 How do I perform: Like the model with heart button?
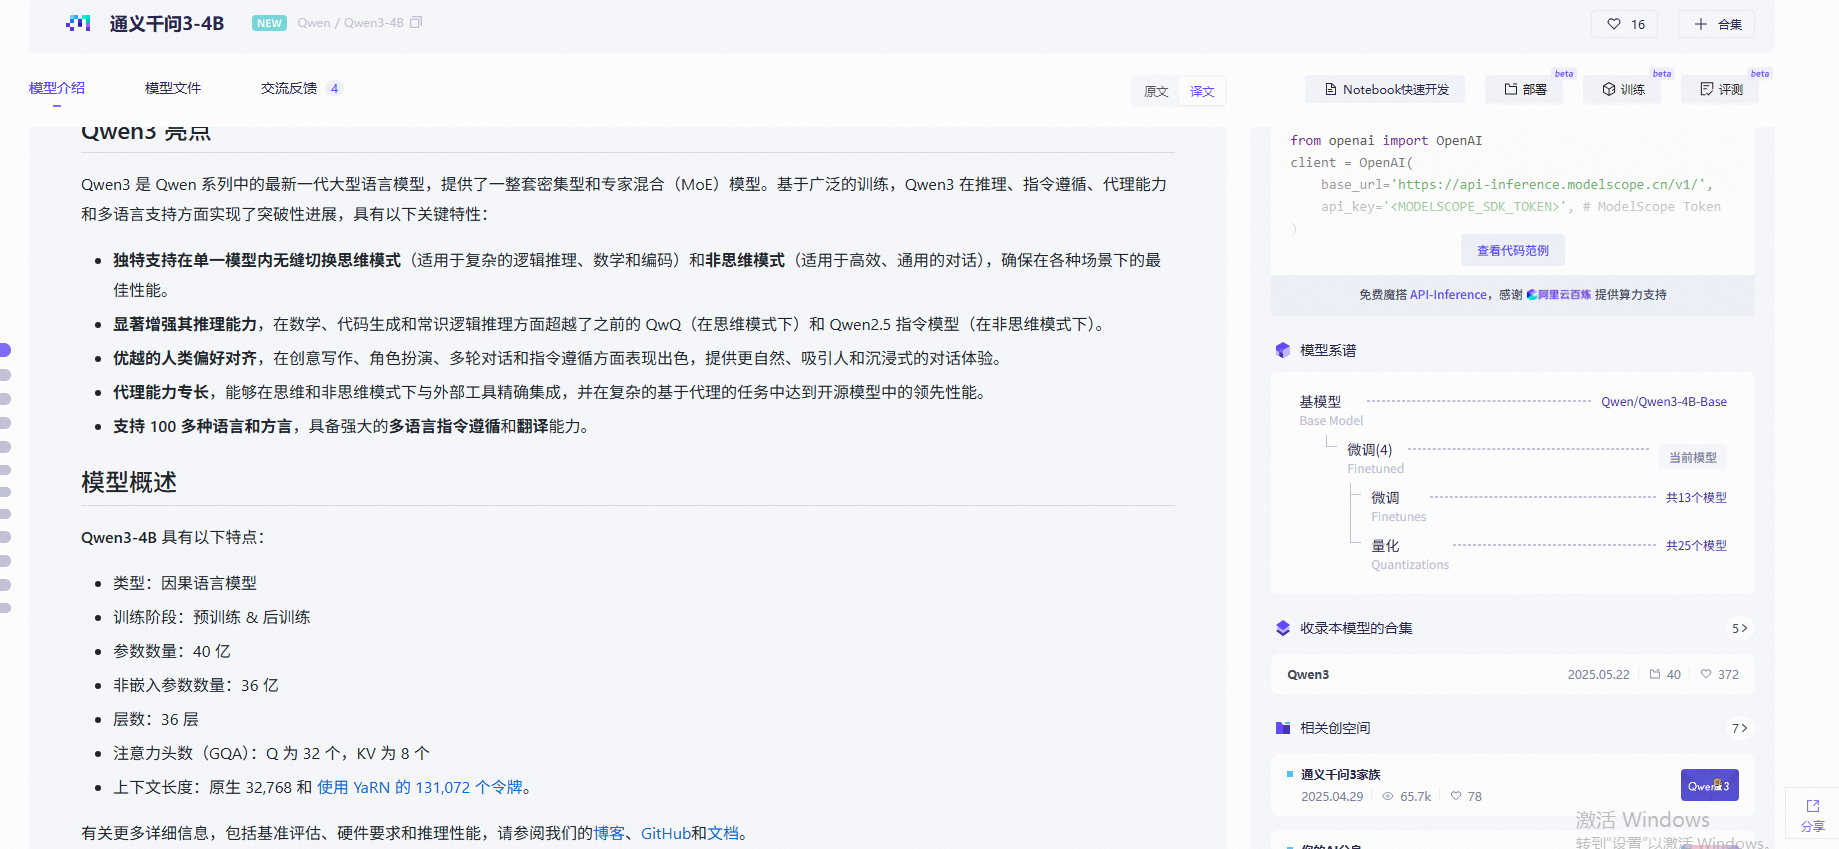[x=1625, y=24]
